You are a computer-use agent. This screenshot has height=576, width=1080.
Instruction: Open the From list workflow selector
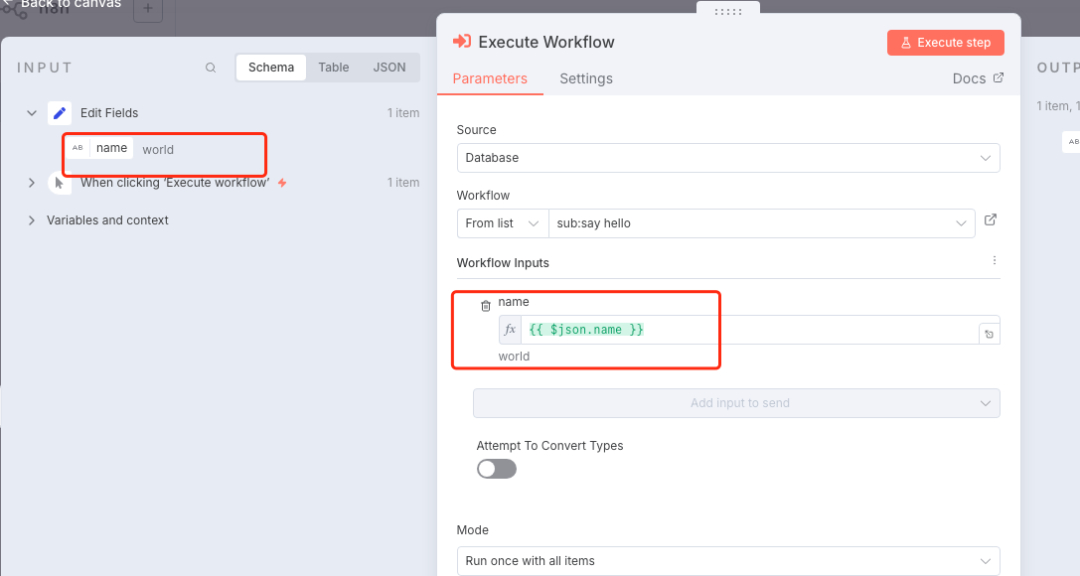click(502, 223)
